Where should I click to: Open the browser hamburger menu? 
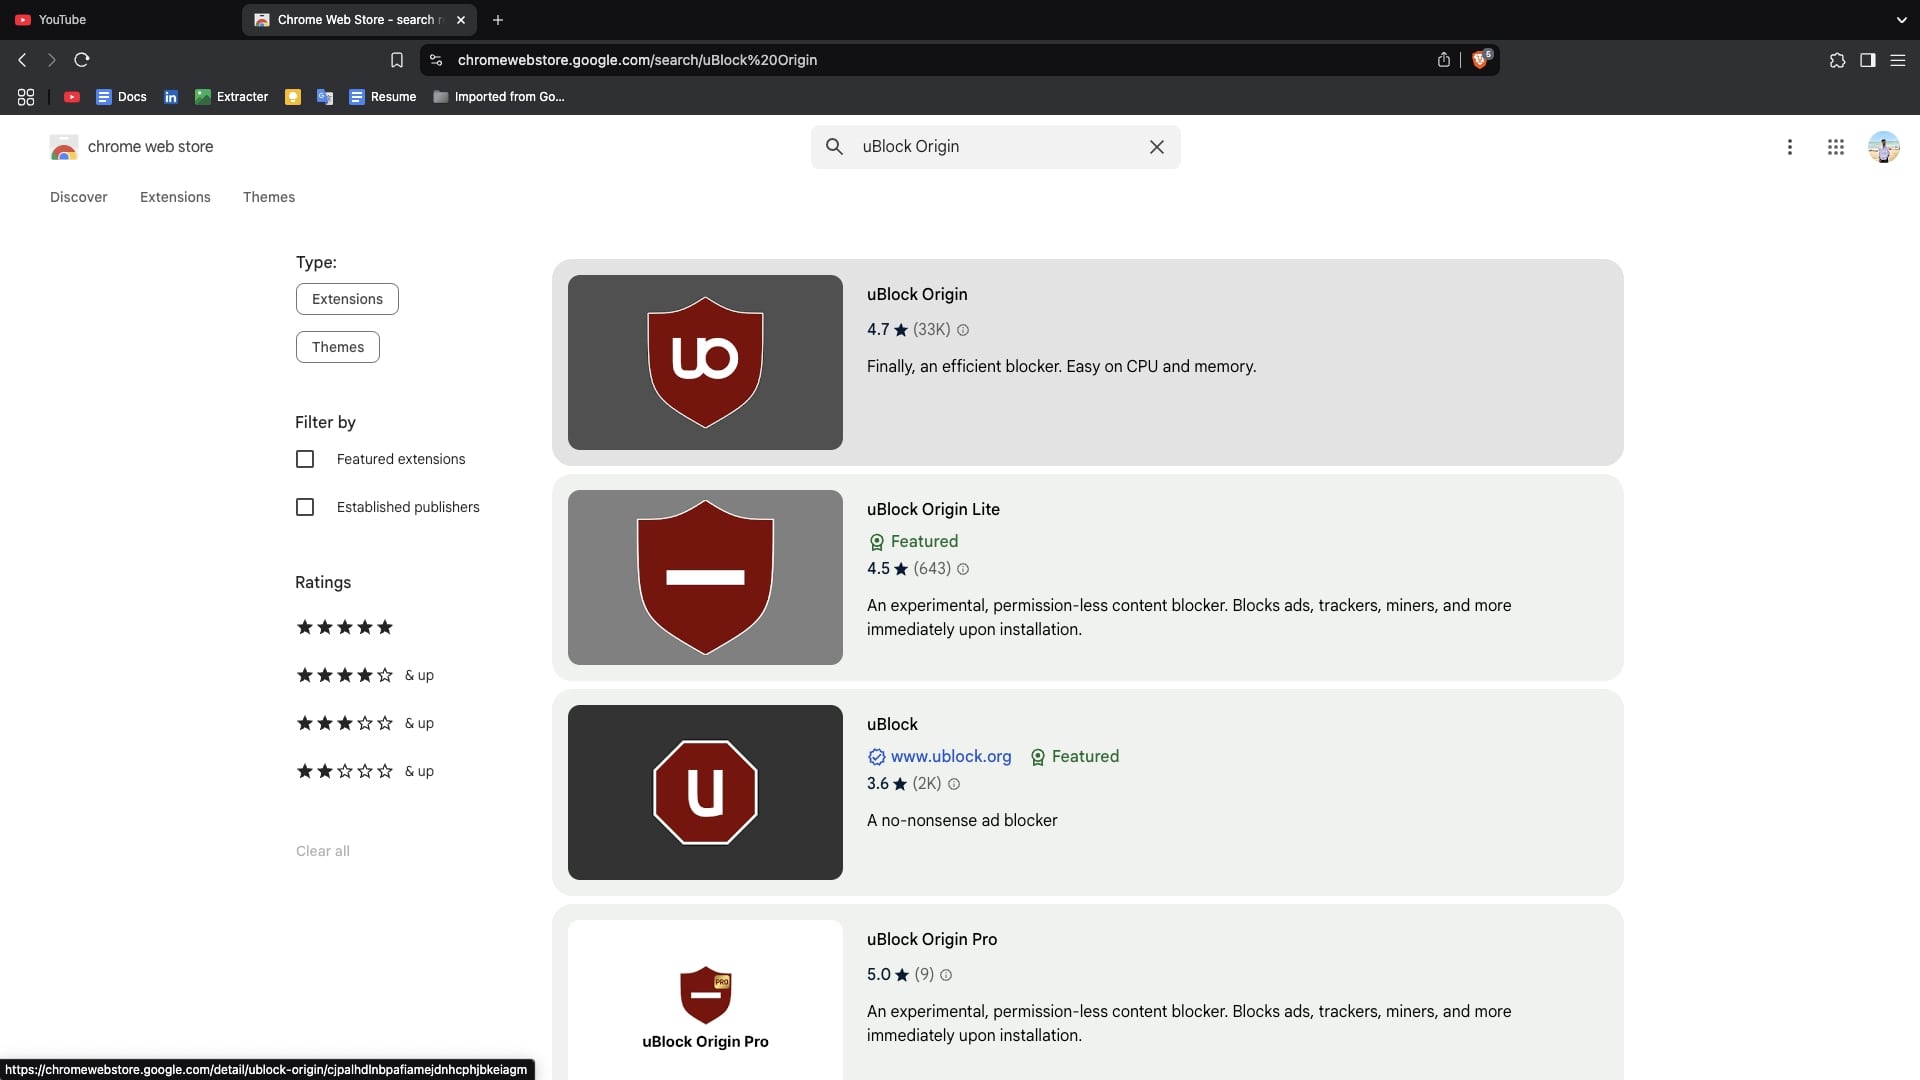click(1897, 60)
